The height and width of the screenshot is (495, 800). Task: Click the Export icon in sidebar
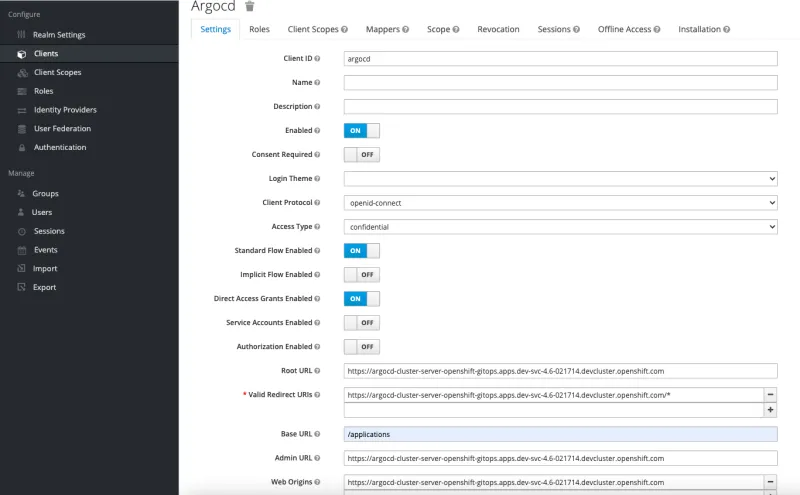click(21, 287)
